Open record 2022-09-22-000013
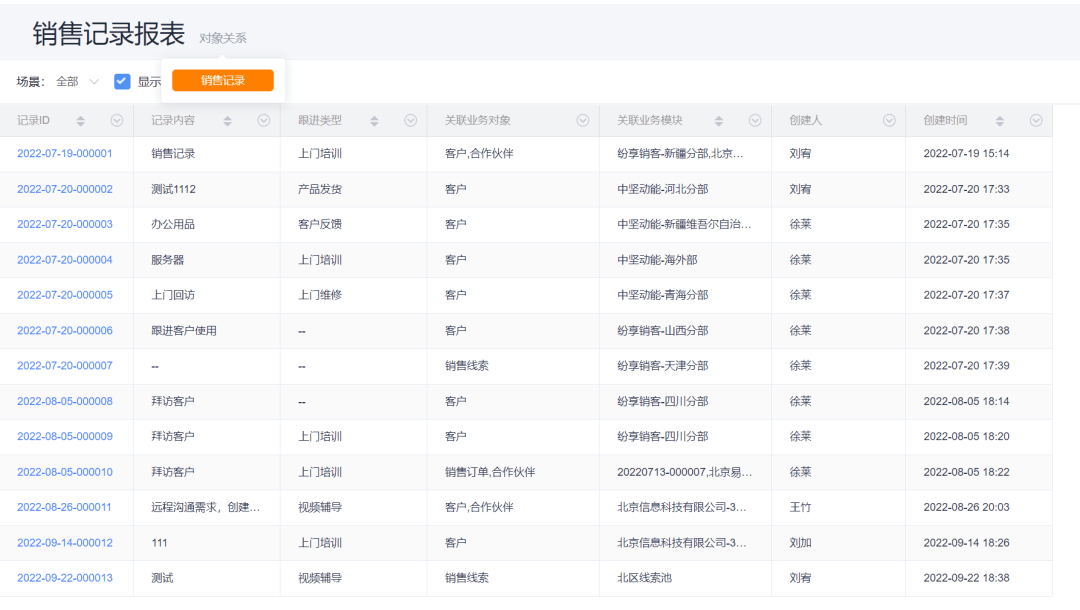This screenshot has width=1080, height=610. (65, 578)
